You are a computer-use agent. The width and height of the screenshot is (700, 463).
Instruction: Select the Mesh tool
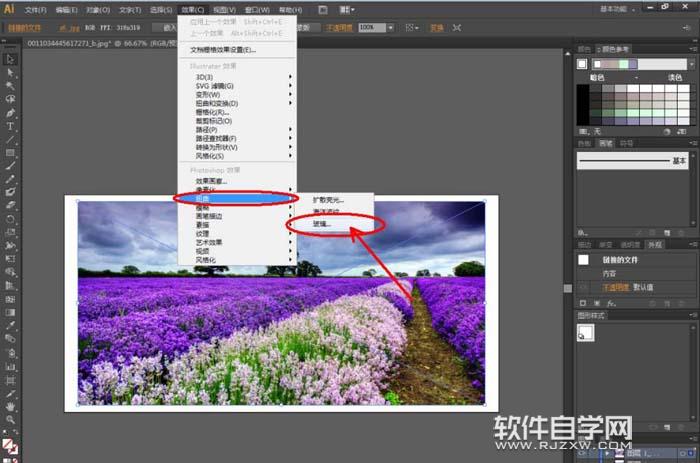pyautogui.click(x=10, y=299)
